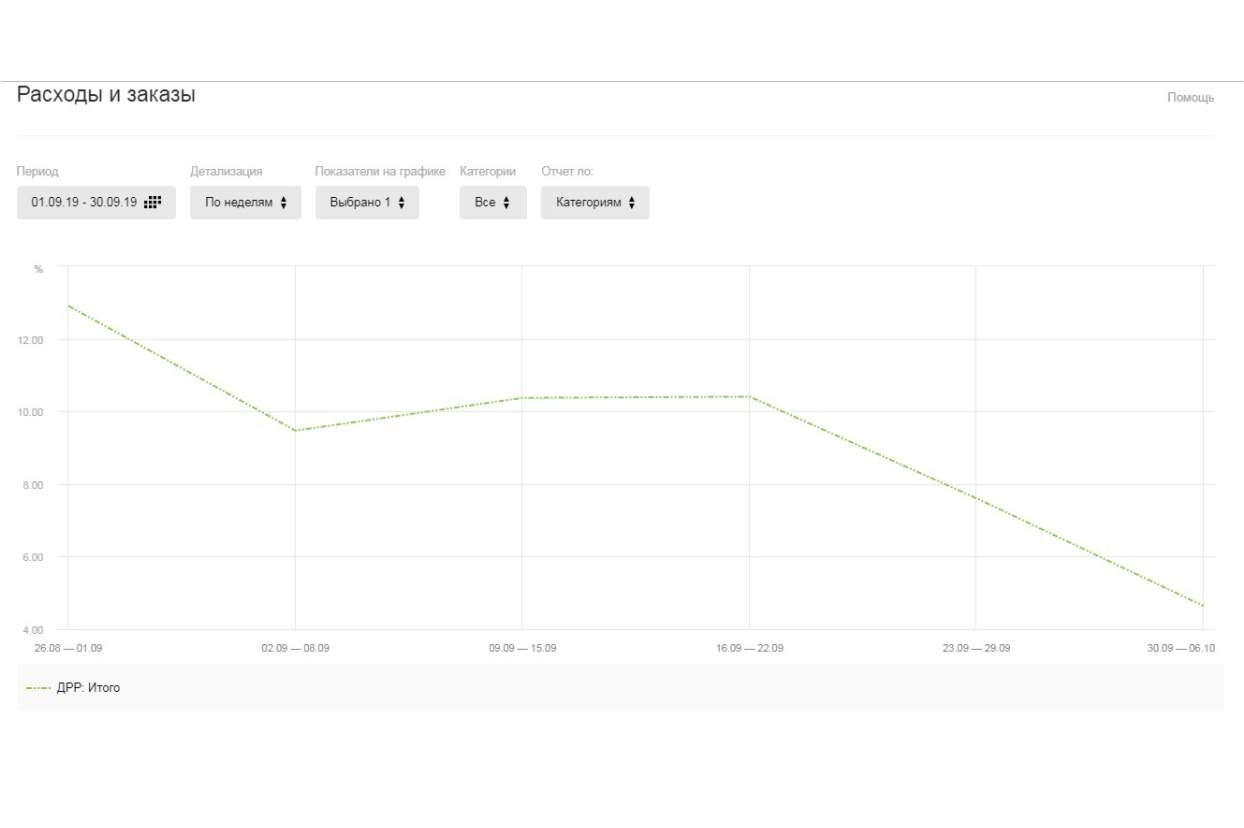Open the 'Категориям' report dropdown
The image size is (1244, 828).
tap(595, 202)
